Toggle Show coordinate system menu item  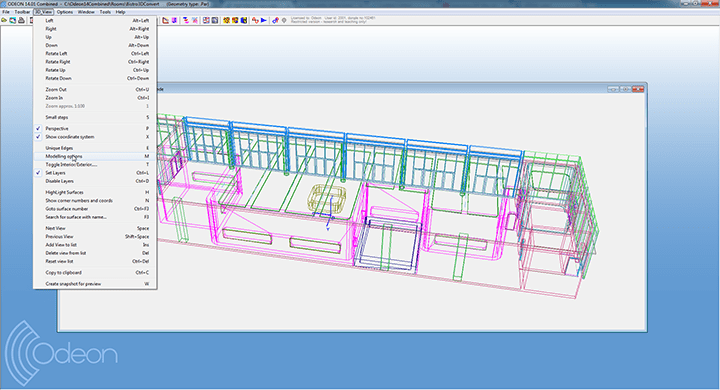tap(95, 137)
